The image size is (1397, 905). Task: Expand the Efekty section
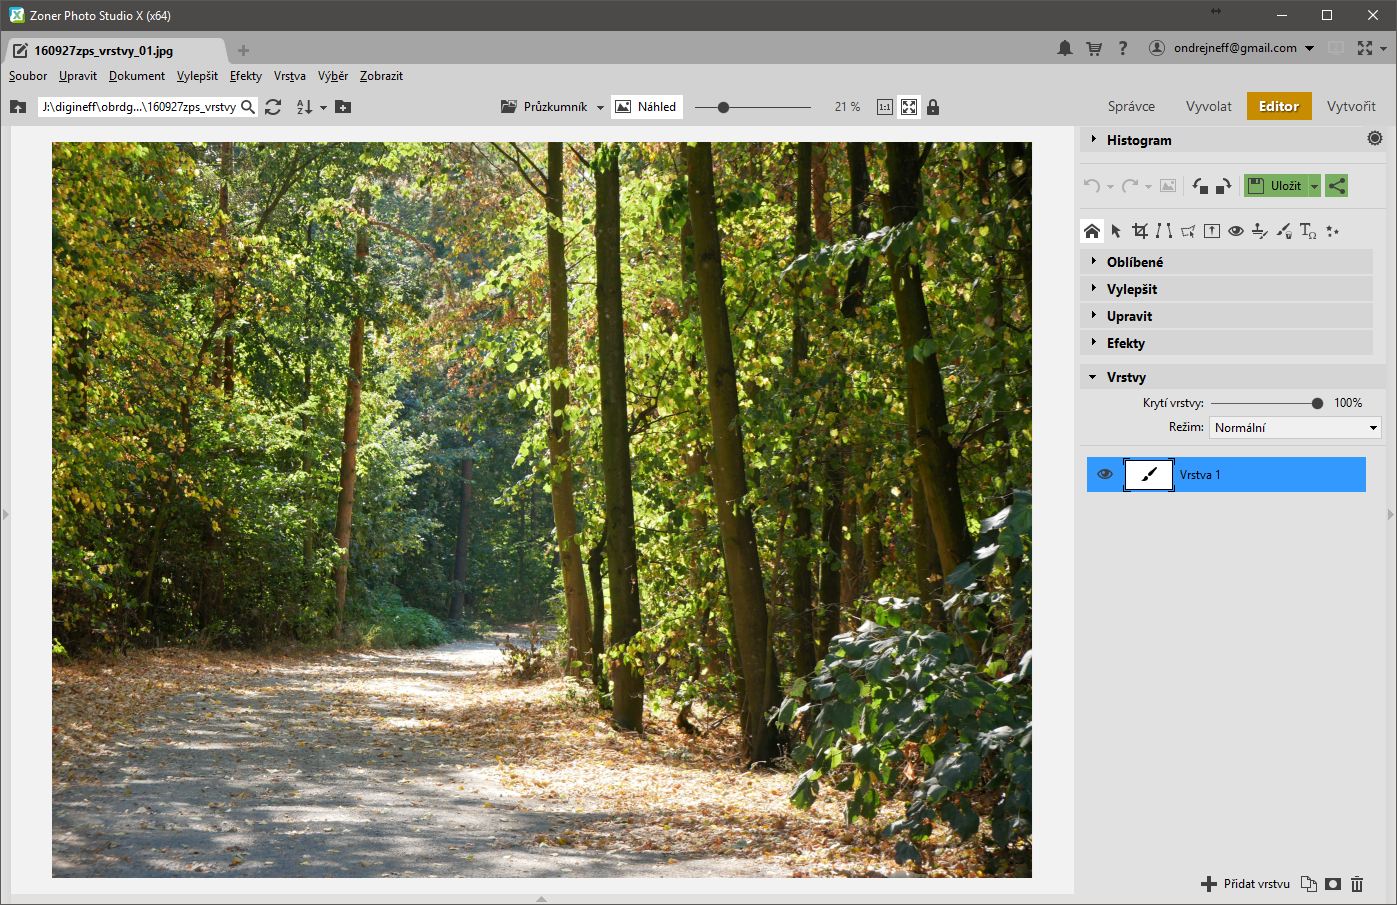(x=1125, y=343)
